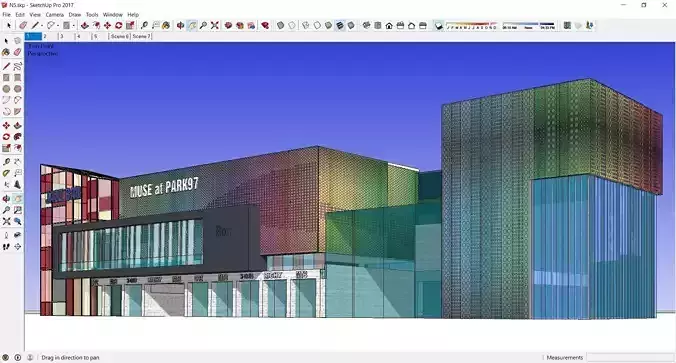
Task: Select Make Component in the side tool palette
Action: coord(17,41)
